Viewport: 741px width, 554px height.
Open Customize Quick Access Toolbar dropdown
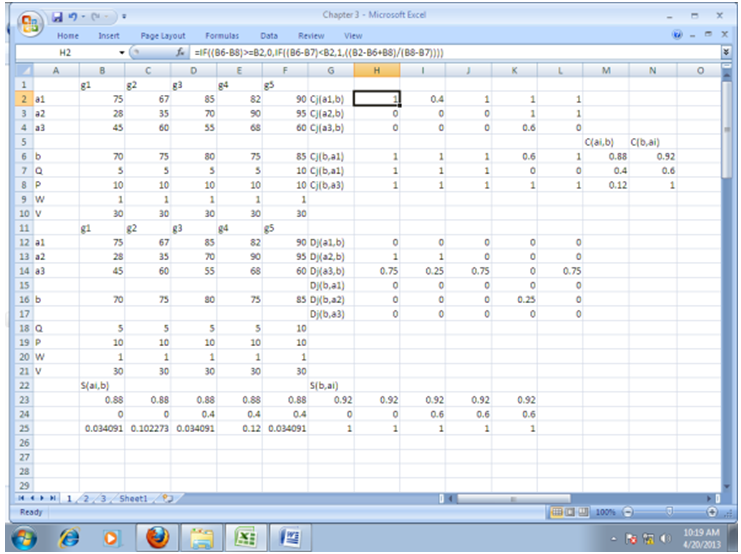(123, 16)
